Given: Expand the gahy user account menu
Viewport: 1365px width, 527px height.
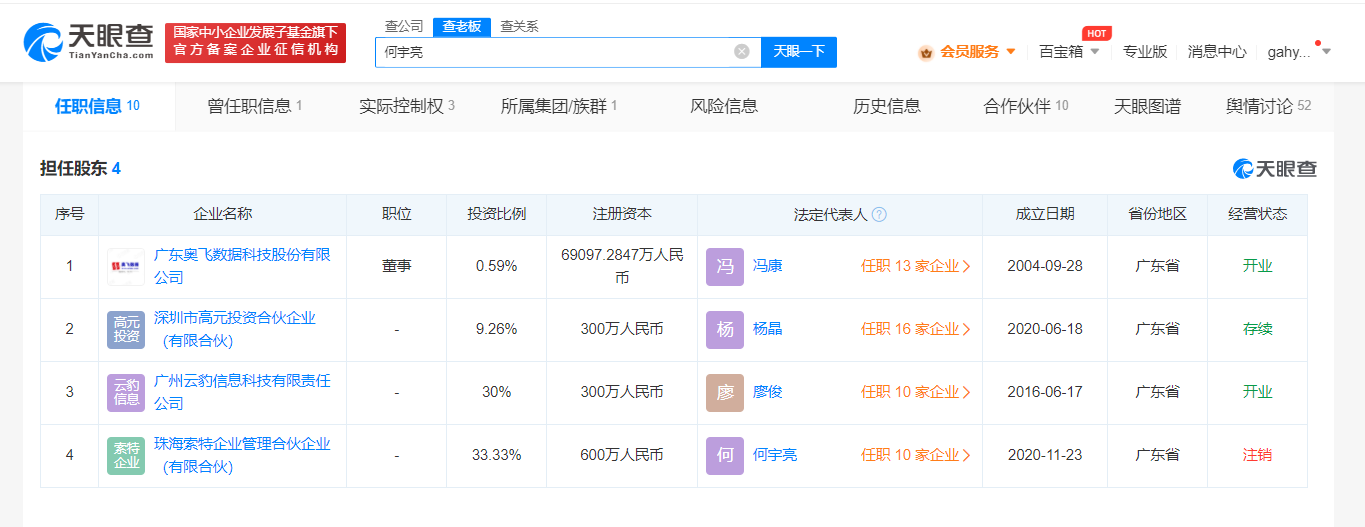Looking at the screenshot, I should (x=1298, y=52).
